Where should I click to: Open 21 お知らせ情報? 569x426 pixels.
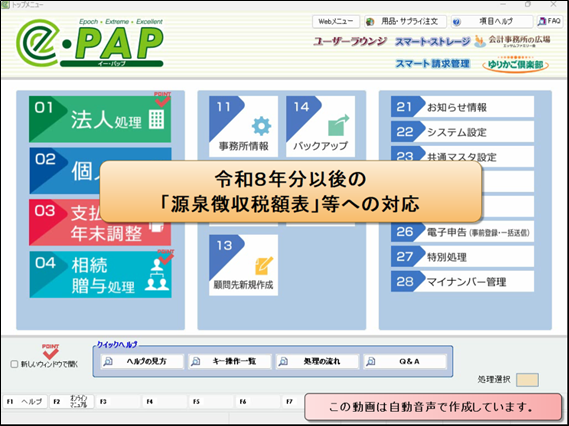[x=462, y=107]
